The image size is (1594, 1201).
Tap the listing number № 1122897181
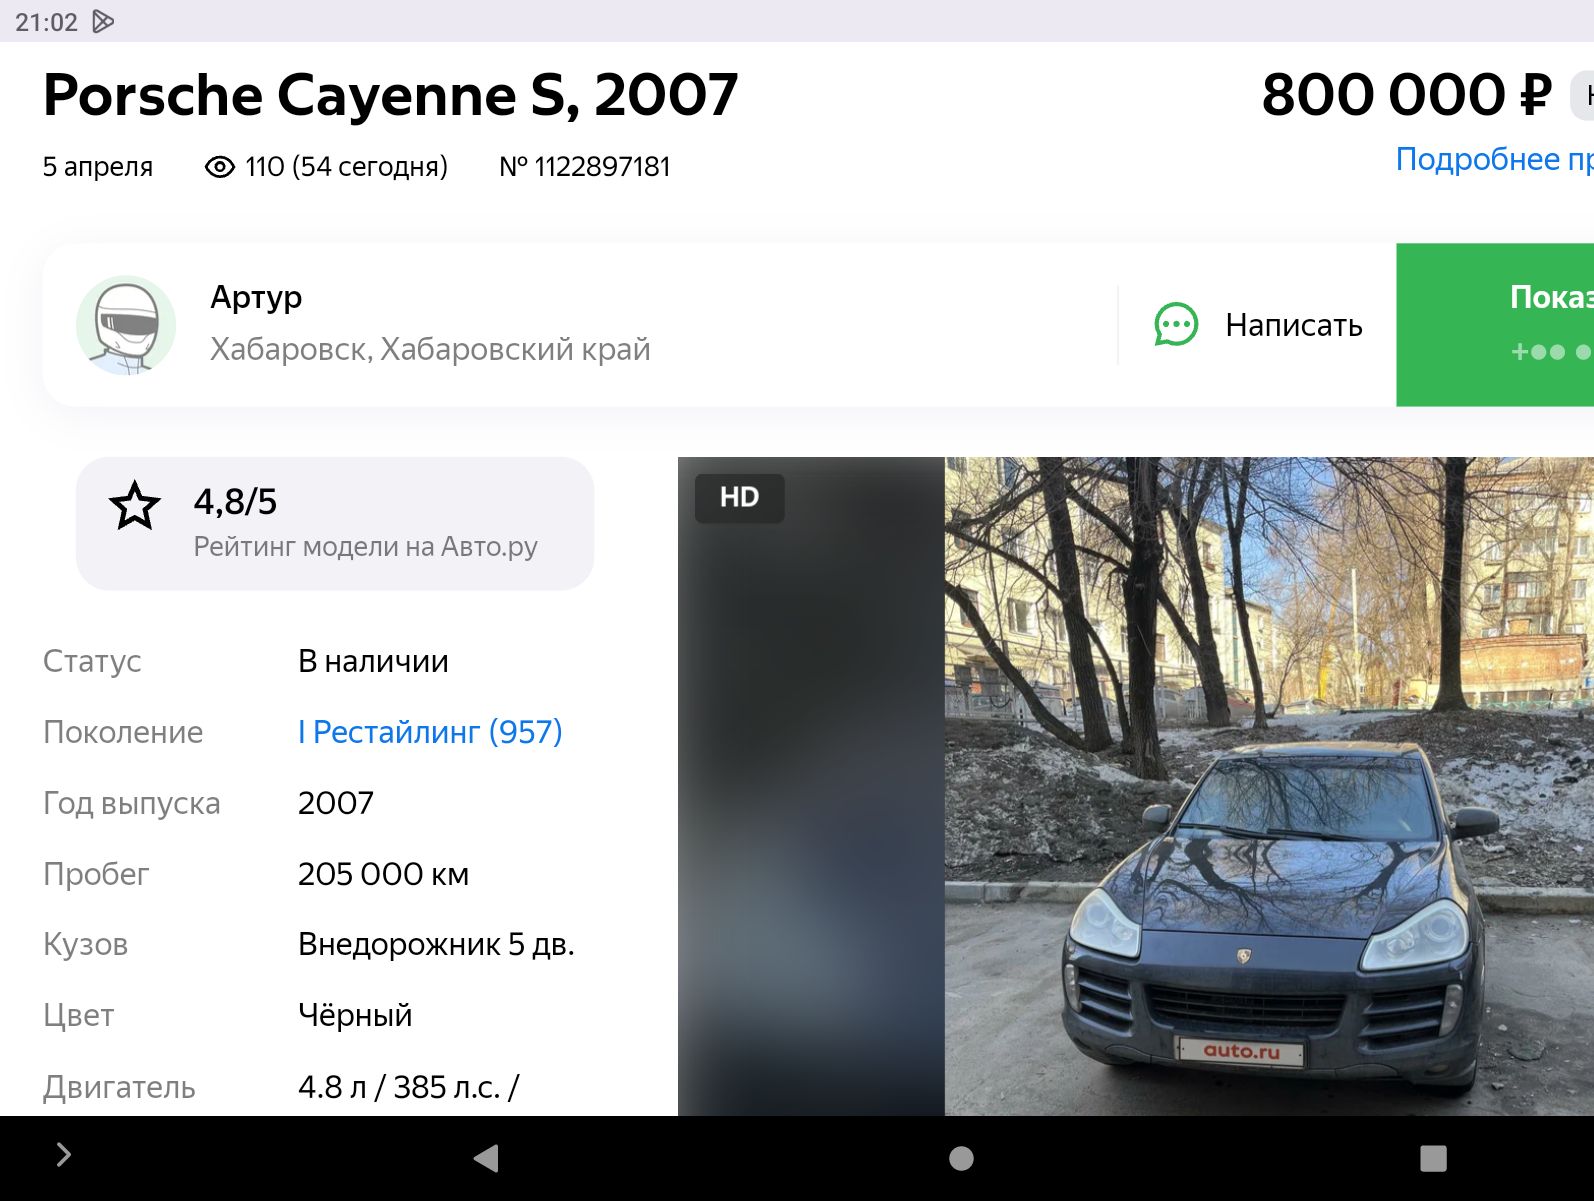tap(585, 166)
